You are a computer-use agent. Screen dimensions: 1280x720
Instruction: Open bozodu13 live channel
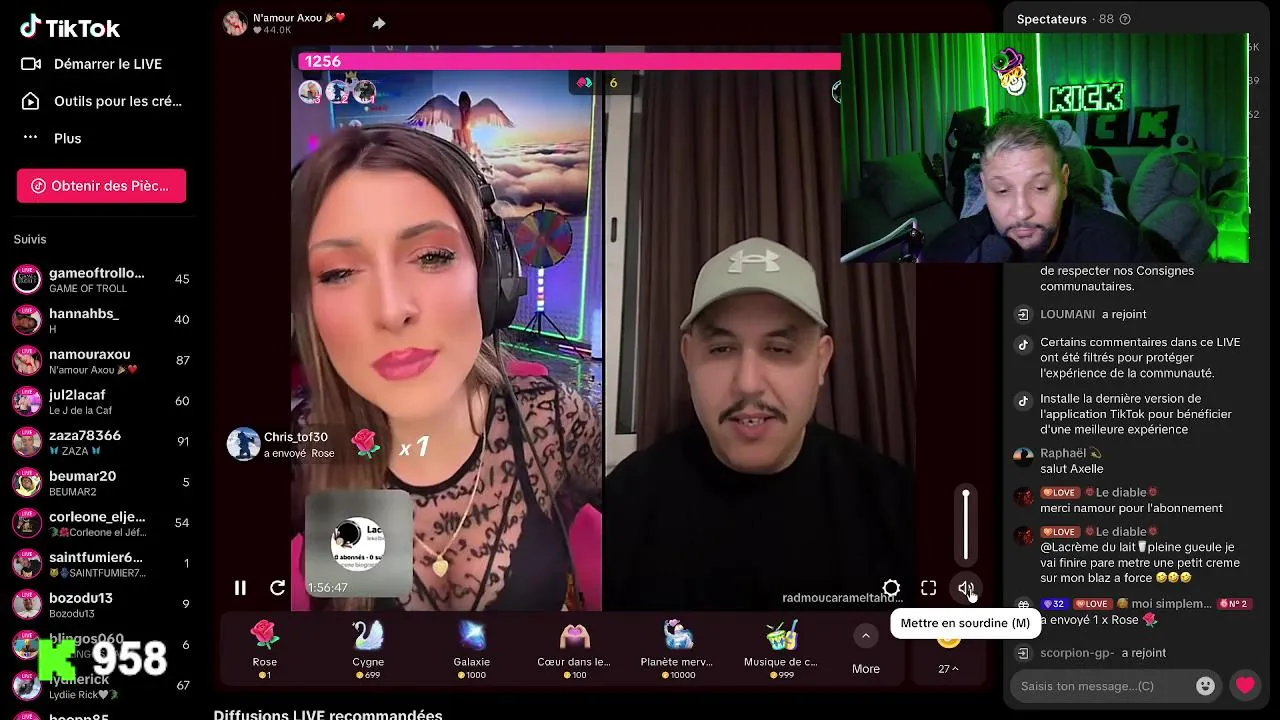click(x=100, y=605)
